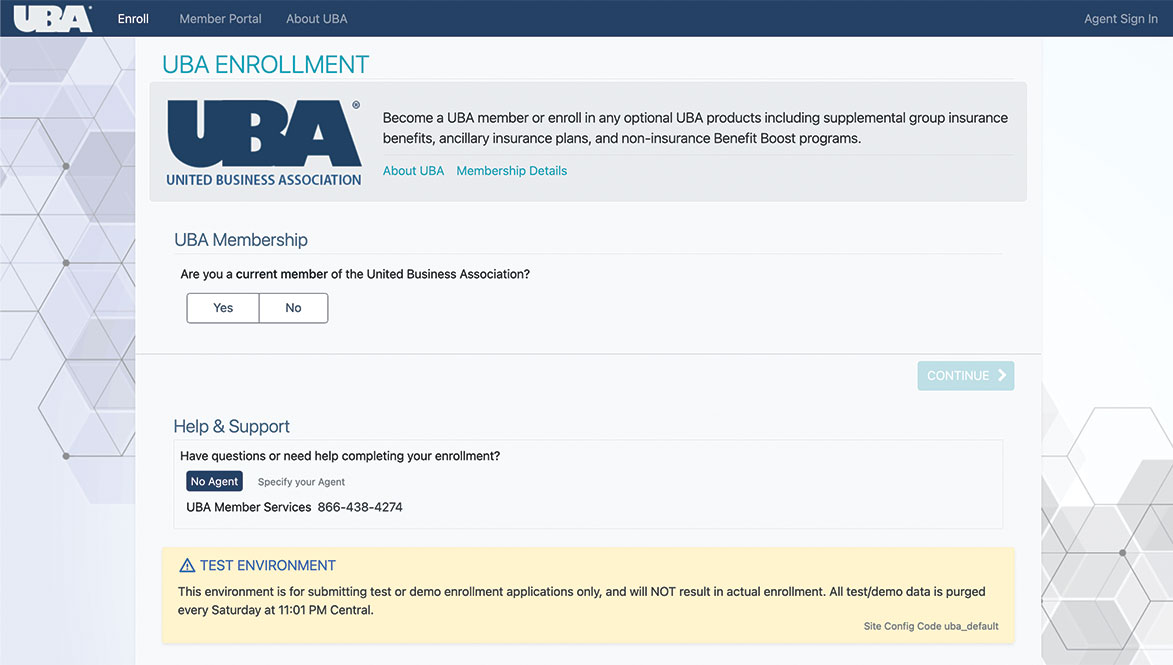Click the Site Config Code uba_default text
1173x665 pixels.
(x=930, y=625)
